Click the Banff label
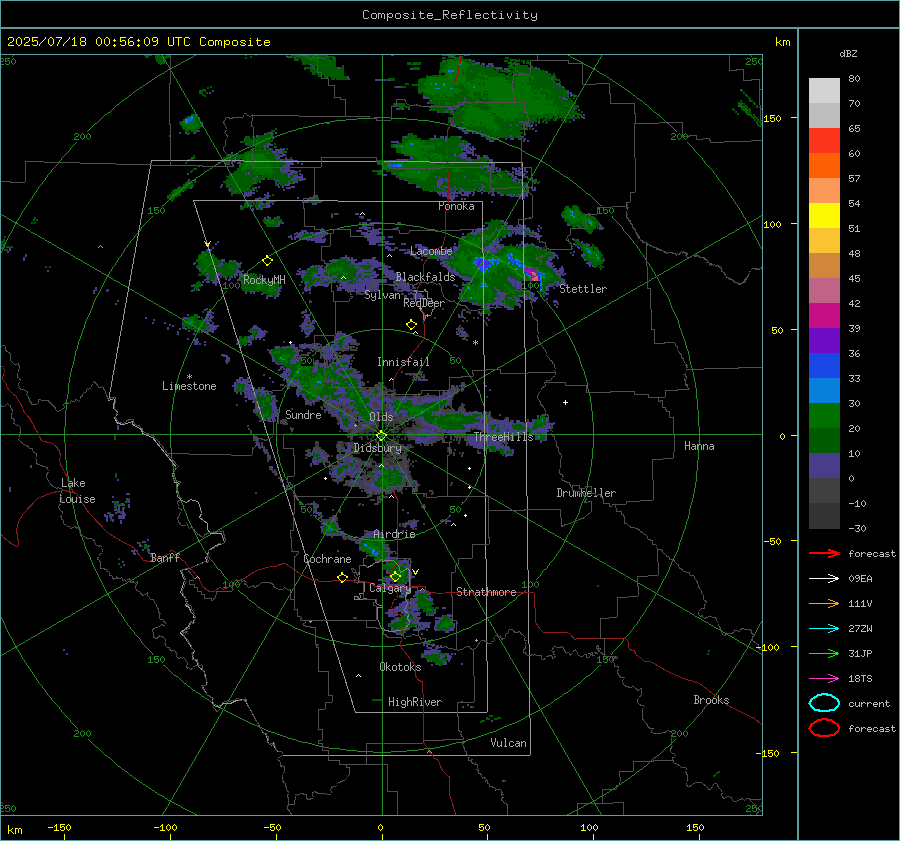 [x=165, y=557]
